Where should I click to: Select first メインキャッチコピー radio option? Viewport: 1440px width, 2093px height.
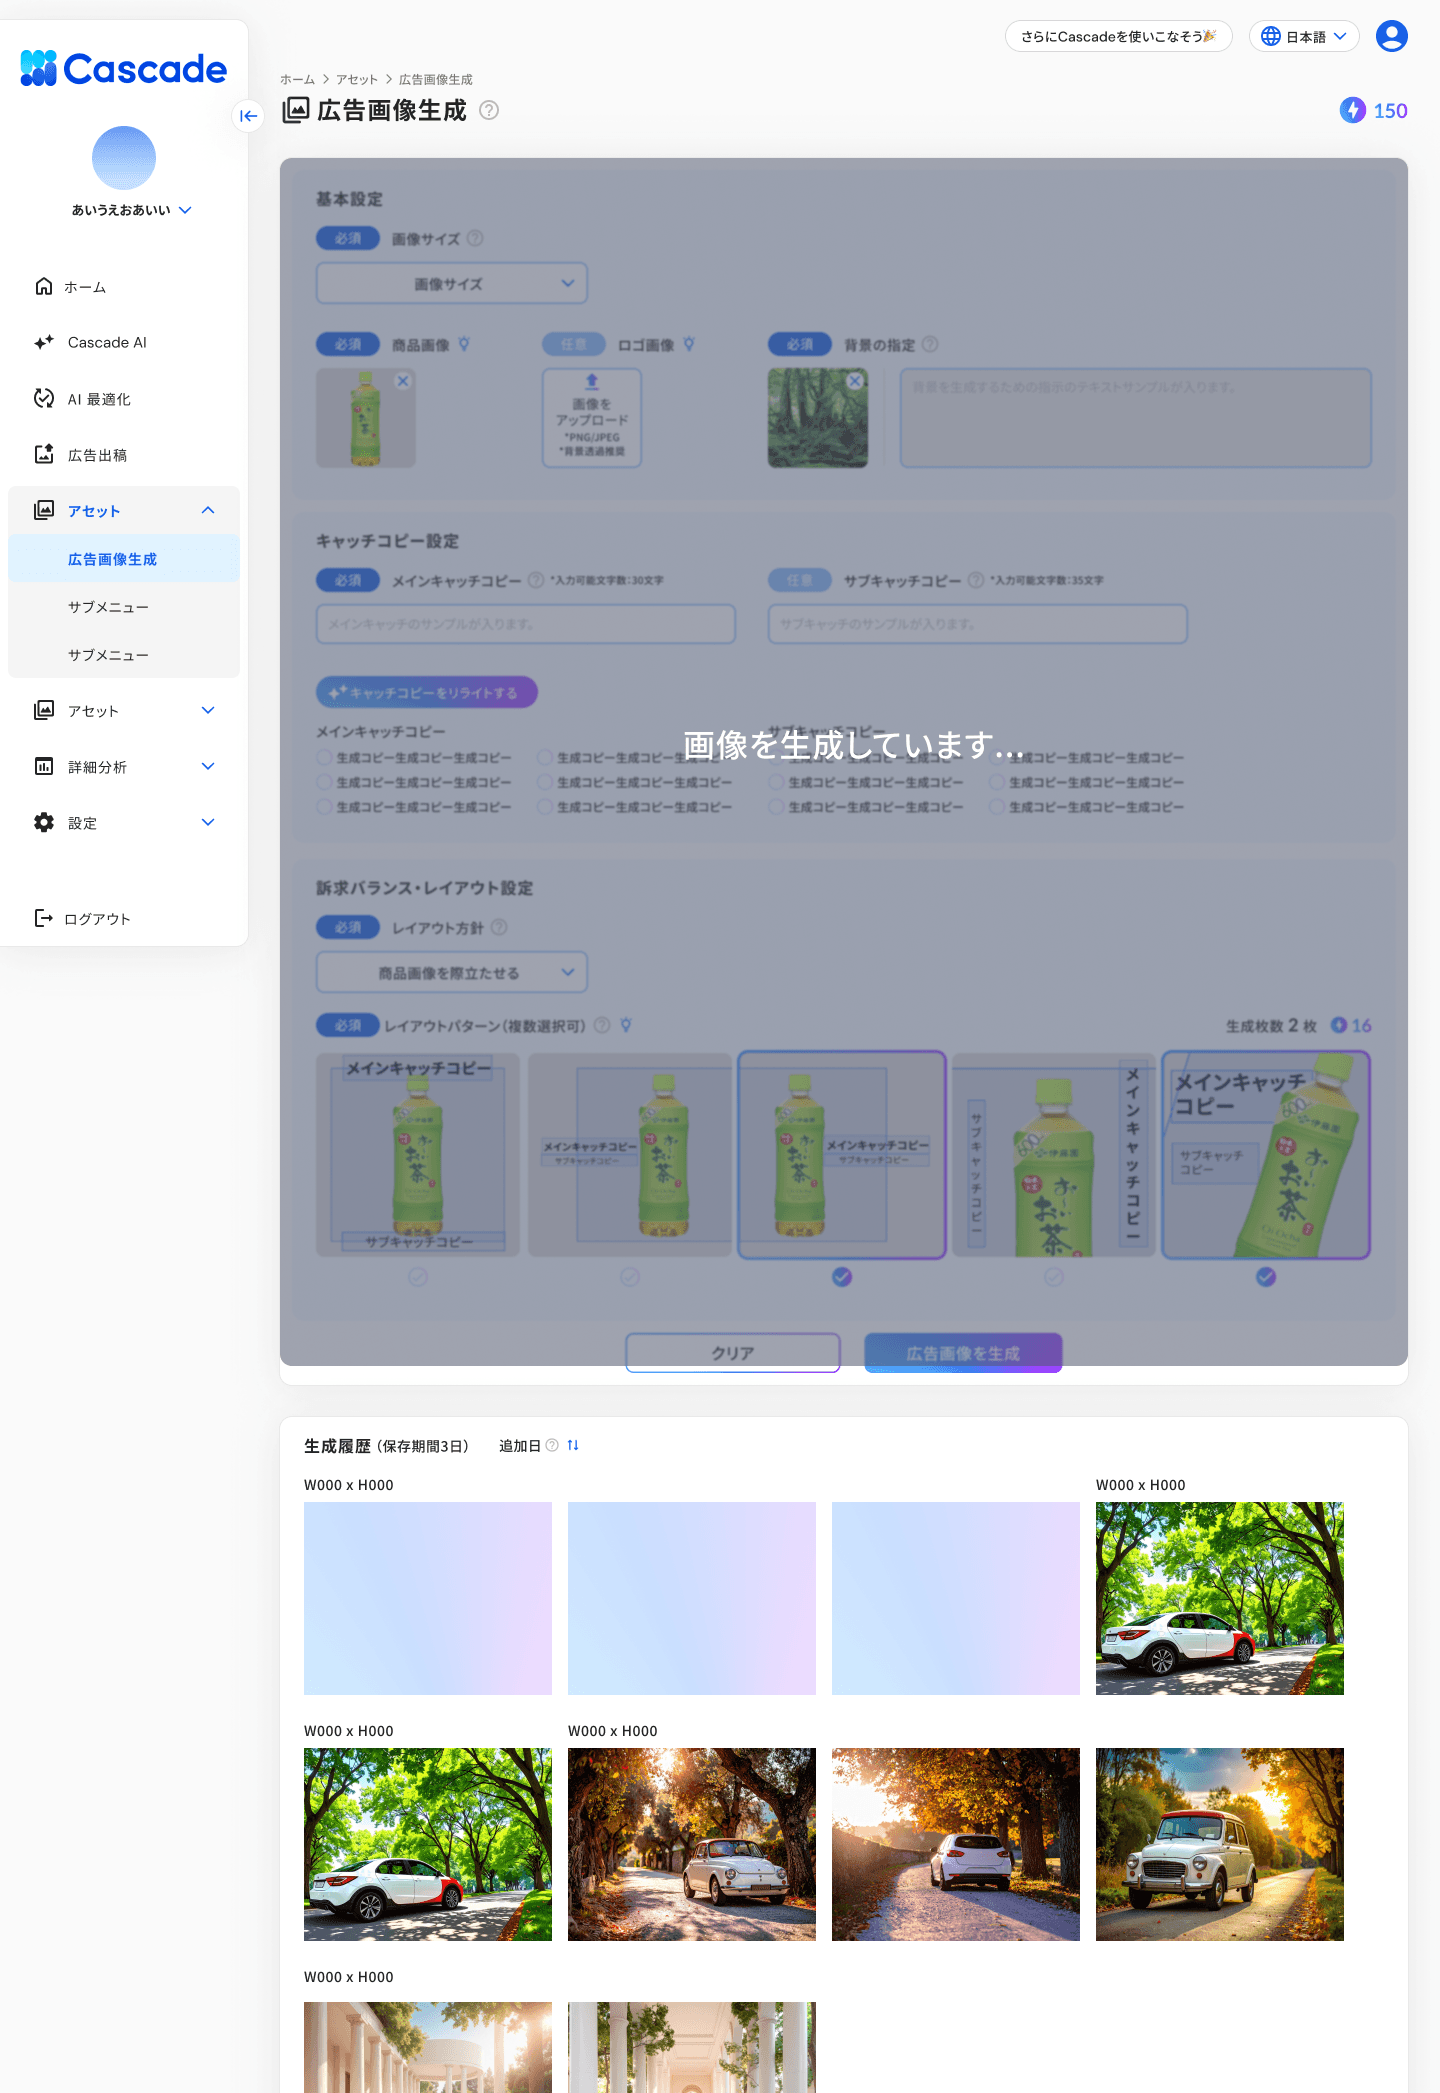coord(324,758)
